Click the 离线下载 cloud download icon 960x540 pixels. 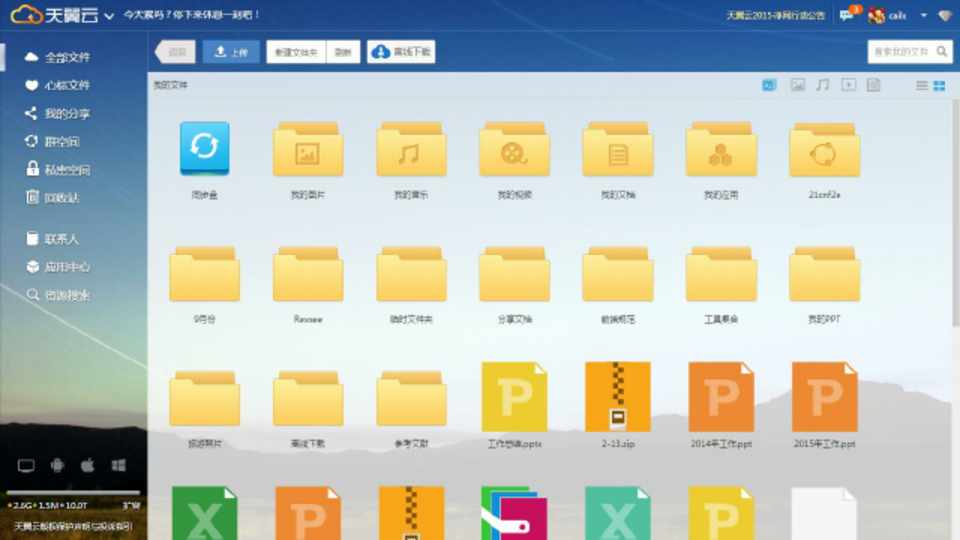[381, 52]
